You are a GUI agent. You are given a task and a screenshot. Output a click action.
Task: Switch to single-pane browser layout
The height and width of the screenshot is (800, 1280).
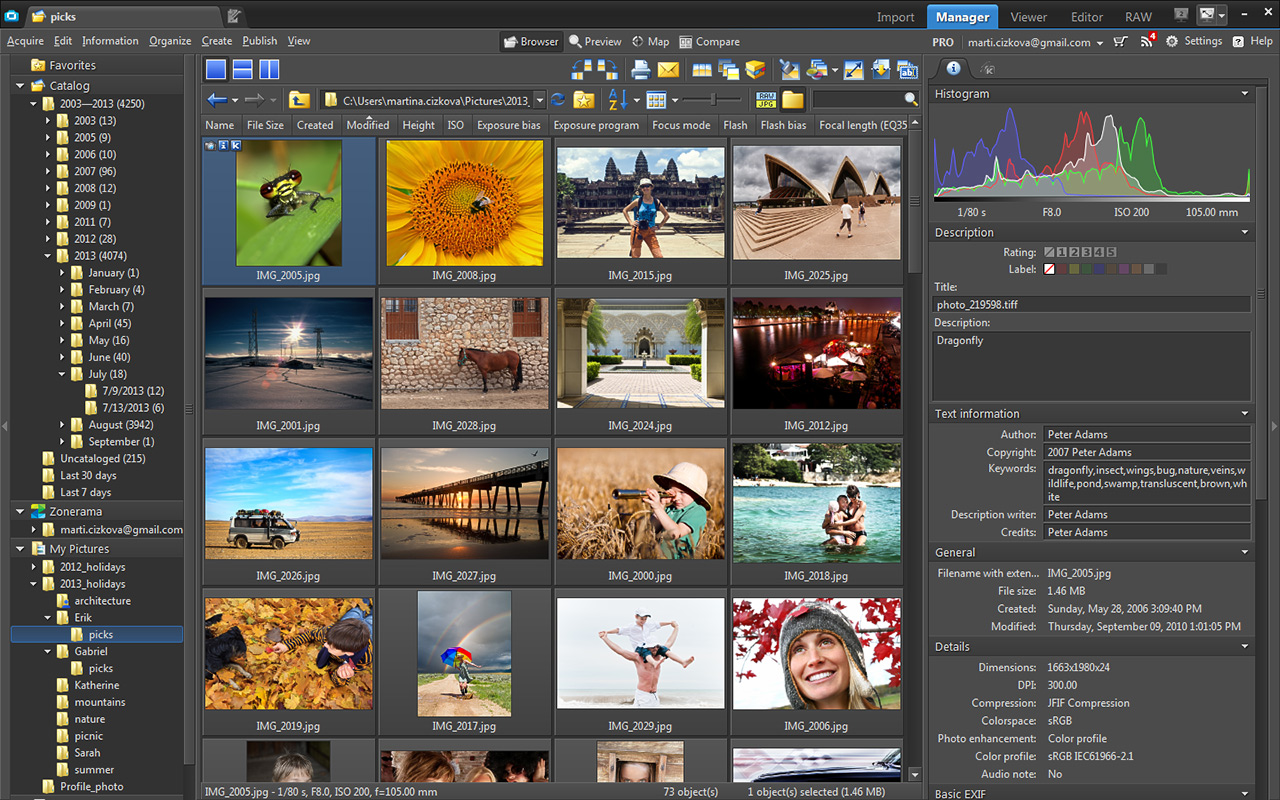click(216, 69)
